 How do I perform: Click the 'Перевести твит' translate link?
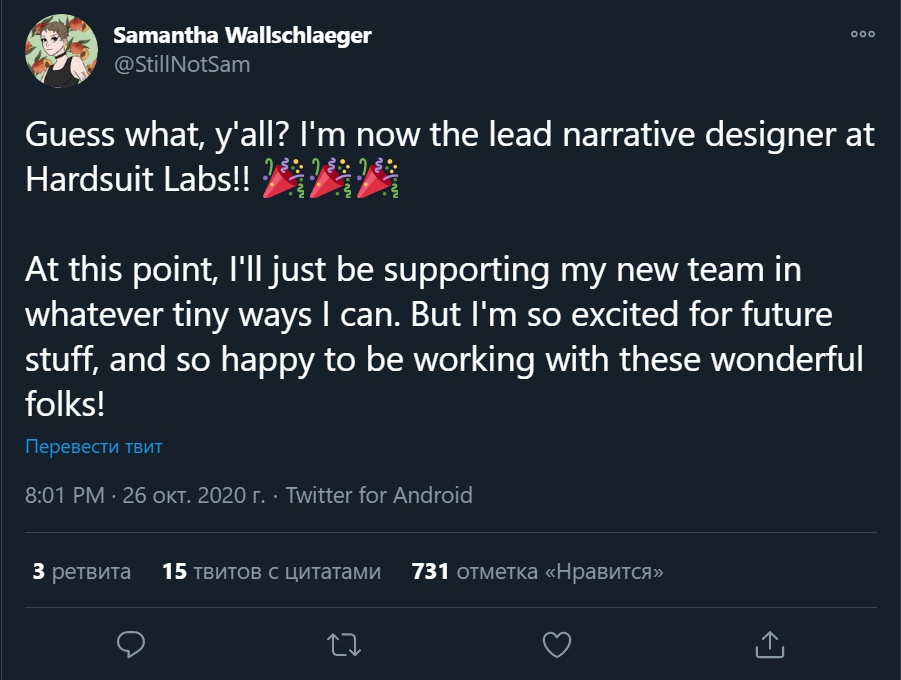(94, 447)
